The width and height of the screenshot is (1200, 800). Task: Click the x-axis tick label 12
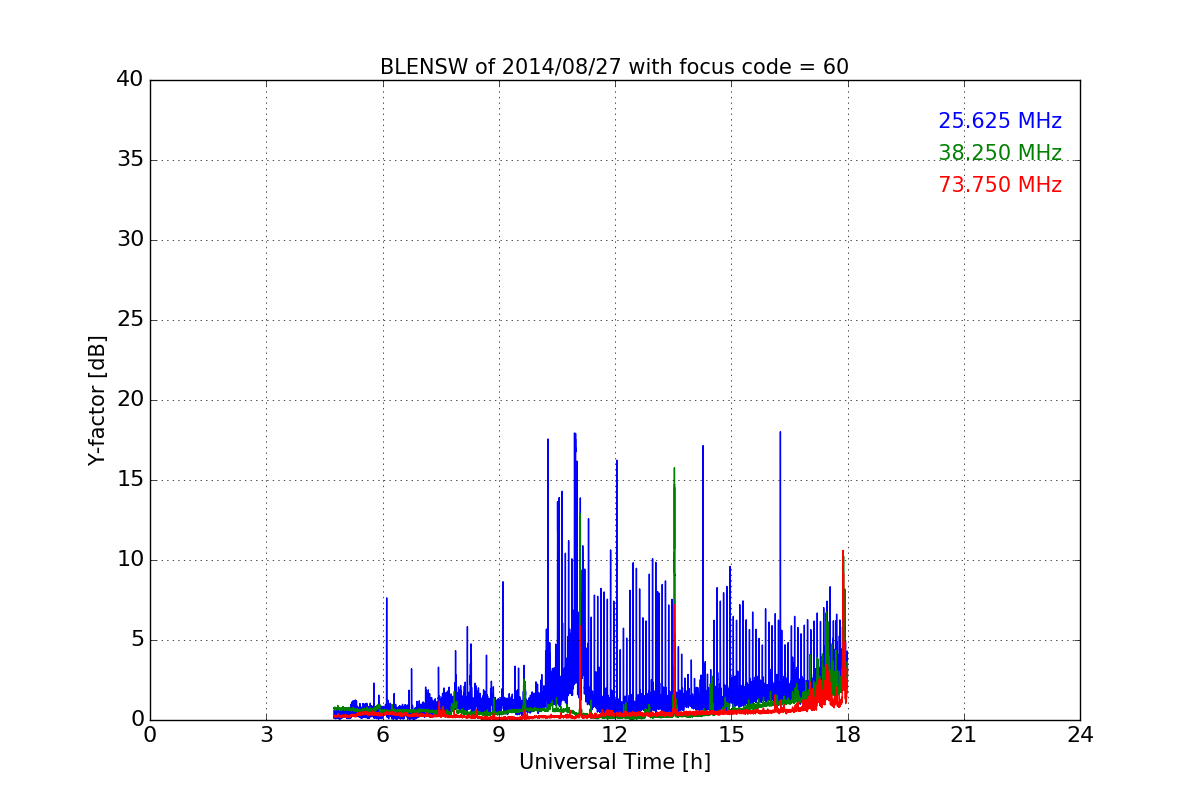click(x=614, y=734)
